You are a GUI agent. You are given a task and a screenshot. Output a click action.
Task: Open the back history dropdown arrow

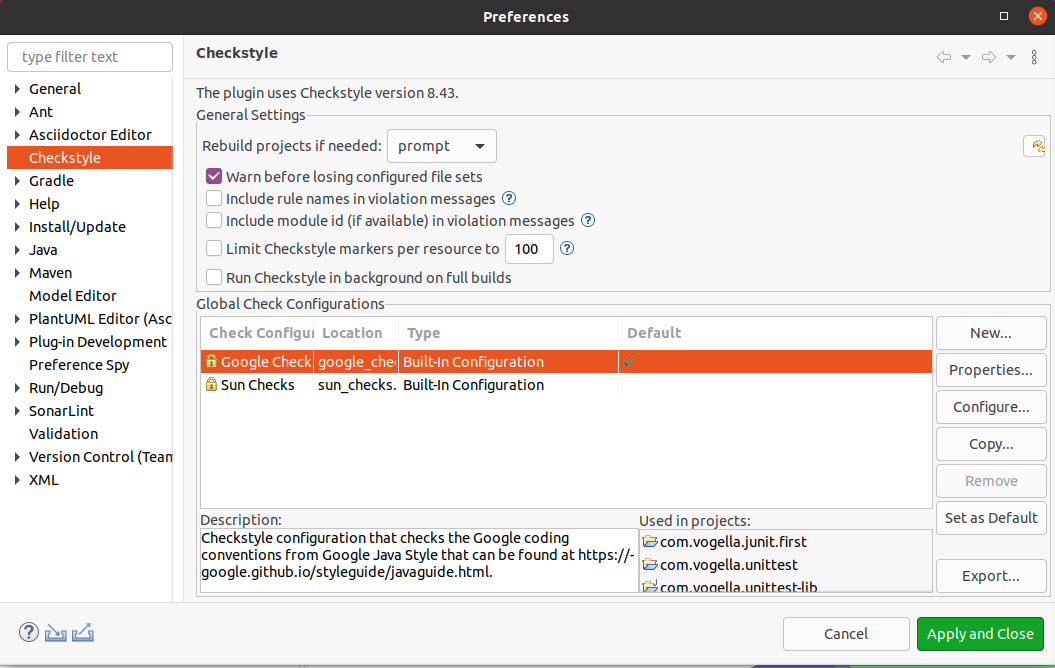pos(966,57)
